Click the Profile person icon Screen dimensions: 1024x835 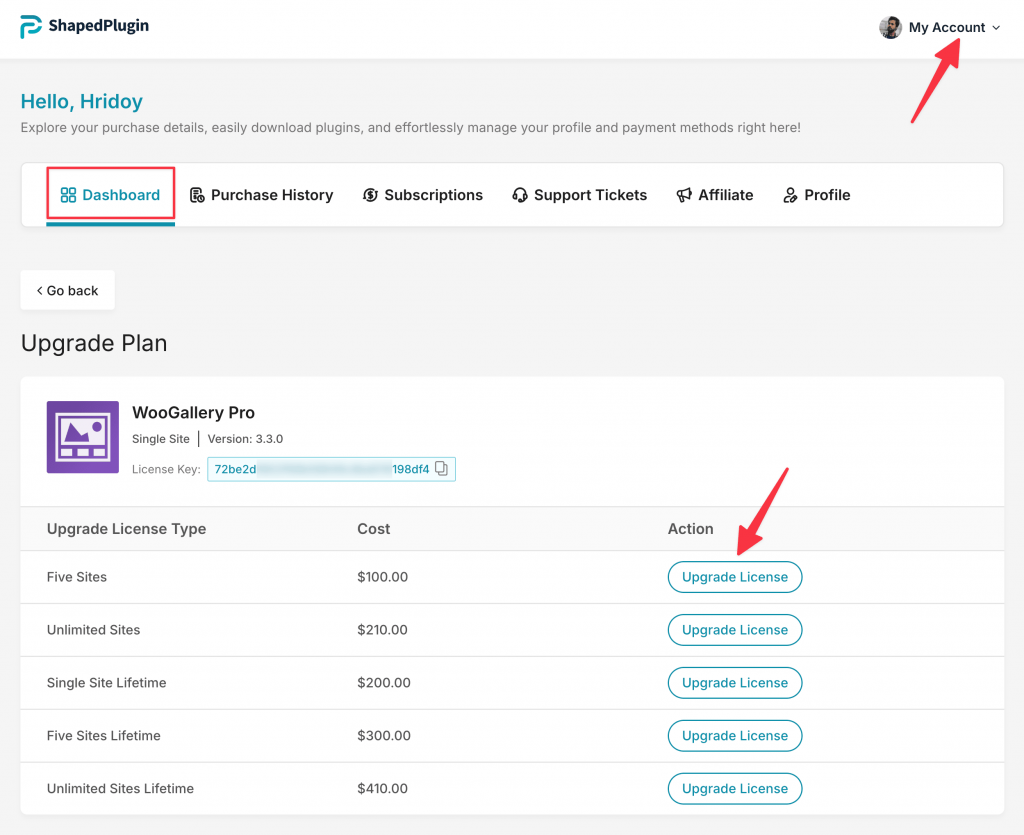click(790, 195)
